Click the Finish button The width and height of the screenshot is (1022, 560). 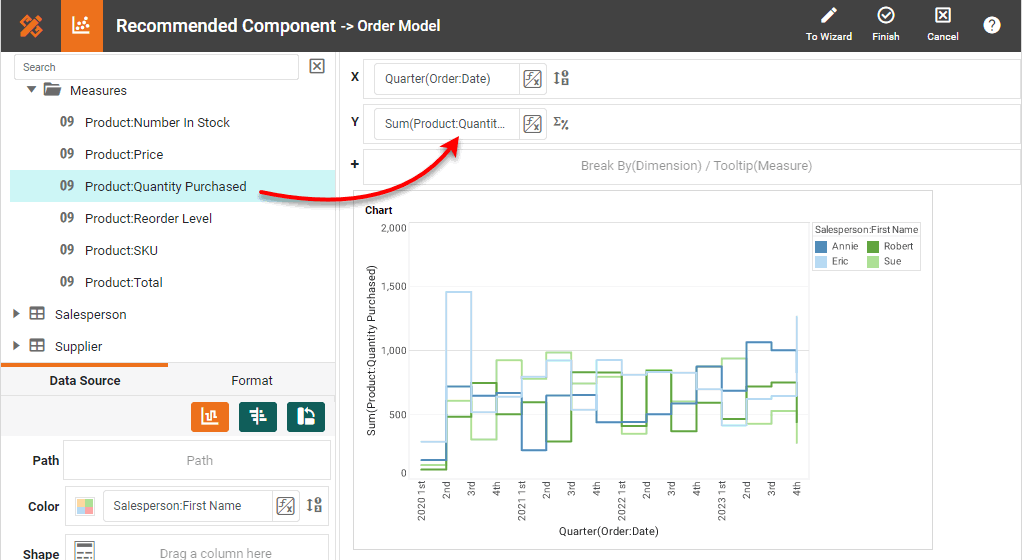(885, 25)
